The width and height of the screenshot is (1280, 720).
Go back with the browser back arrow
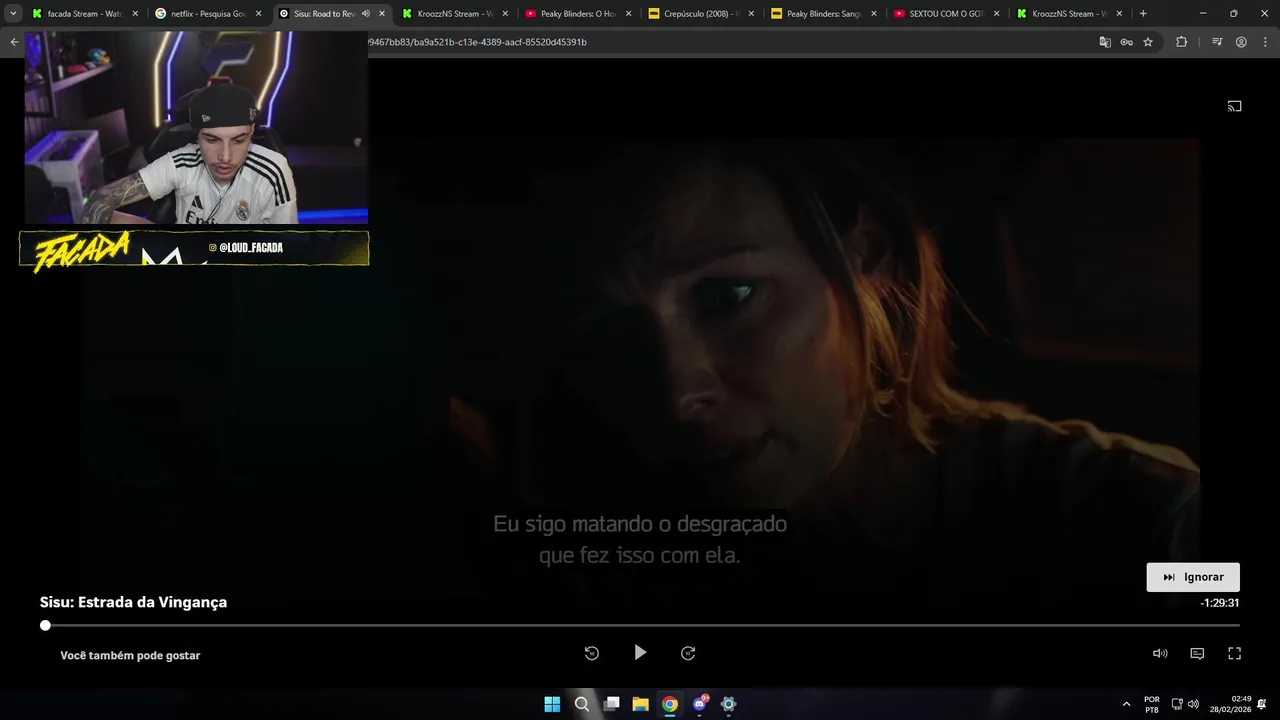click(14, 42)
